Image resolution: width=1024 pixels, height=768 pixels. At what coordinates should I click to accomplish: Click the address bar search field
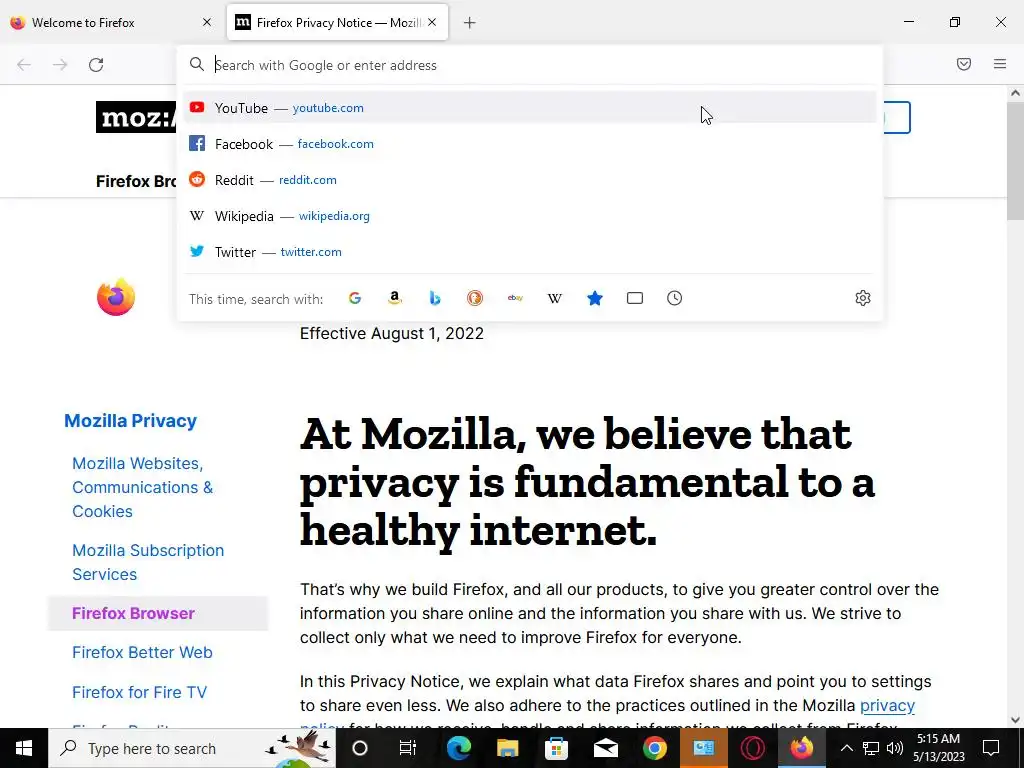(x=529, y=65)
